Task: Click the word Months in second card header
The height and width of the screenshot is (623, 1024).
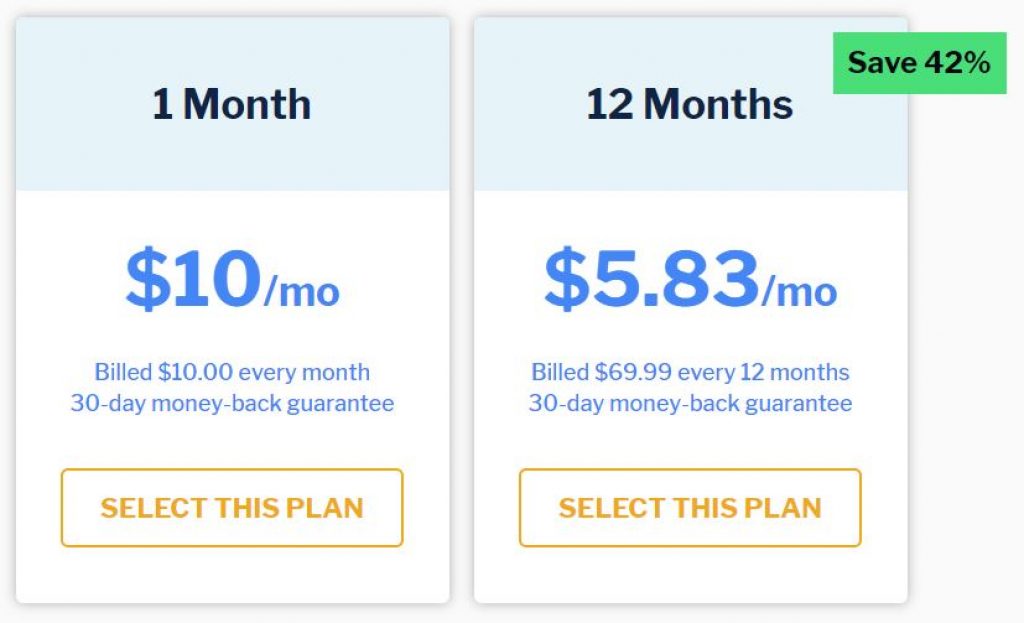Action: point(718,104)
